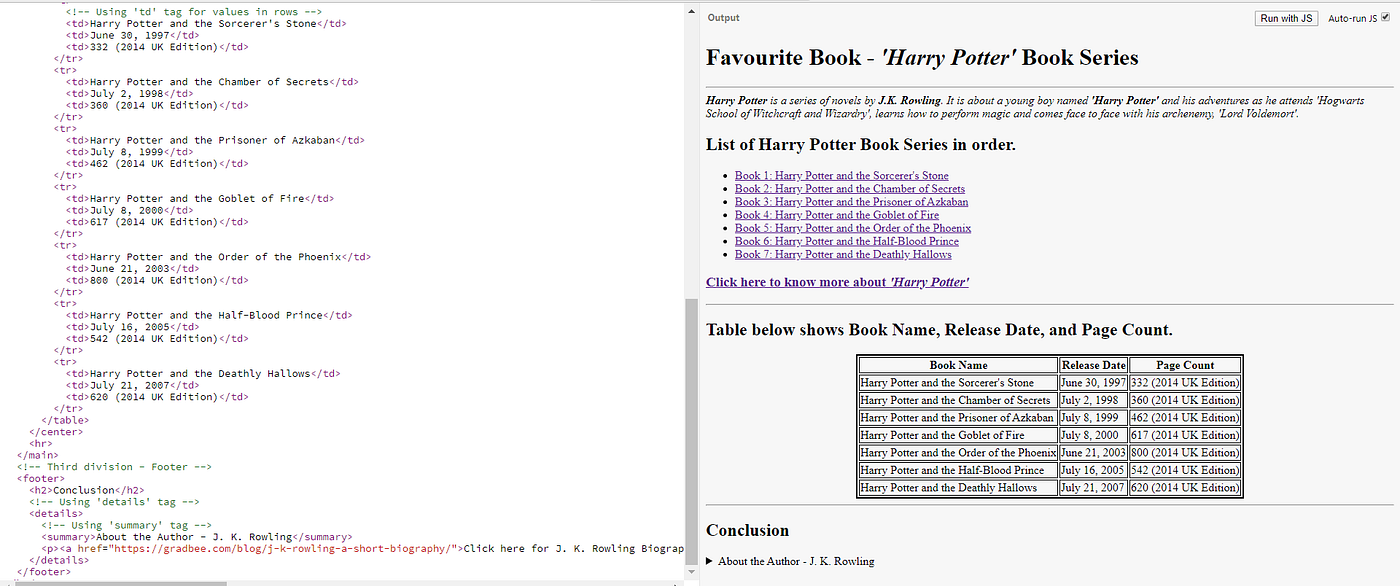This screenshot has height=586, width=1400.
Task: Click the "Conclusion" heading in the output
Action: click(747, 530)
